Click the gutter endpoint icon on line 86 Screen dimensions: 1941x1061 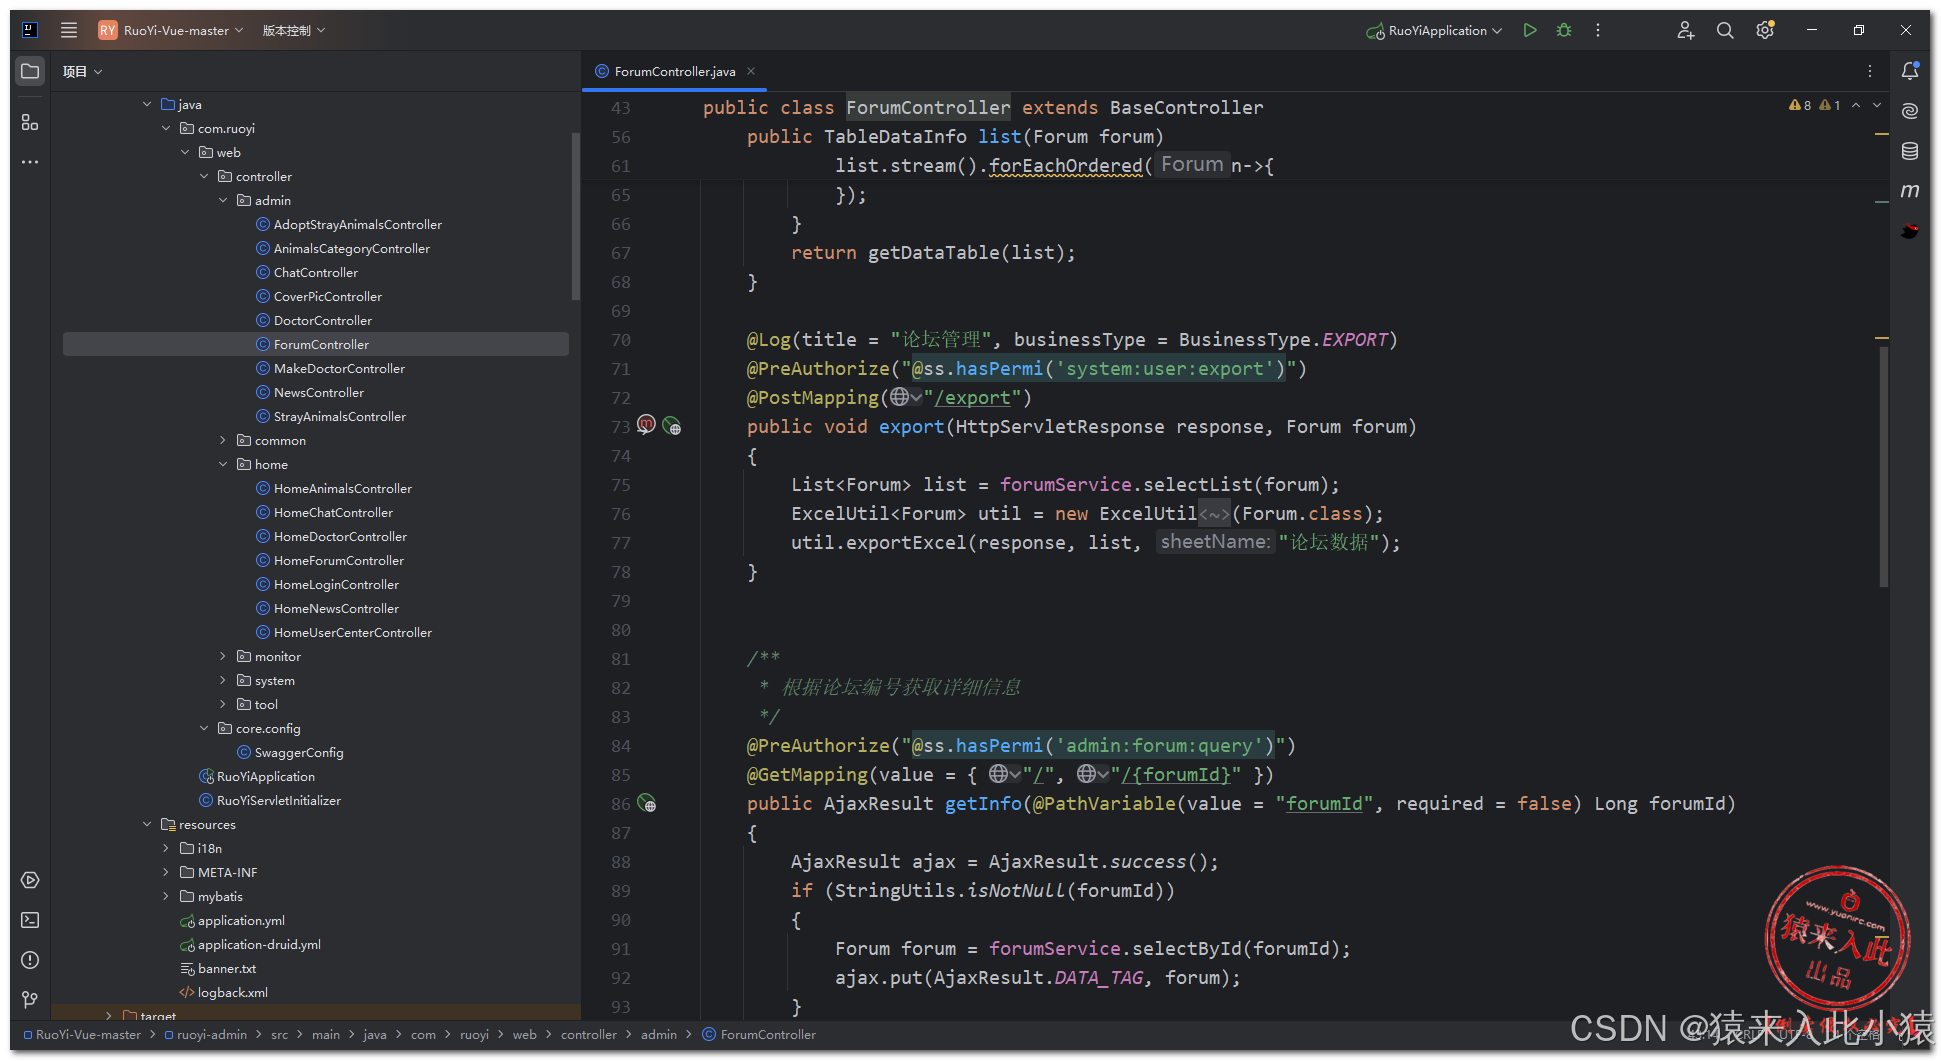click(x=647, y=803)
